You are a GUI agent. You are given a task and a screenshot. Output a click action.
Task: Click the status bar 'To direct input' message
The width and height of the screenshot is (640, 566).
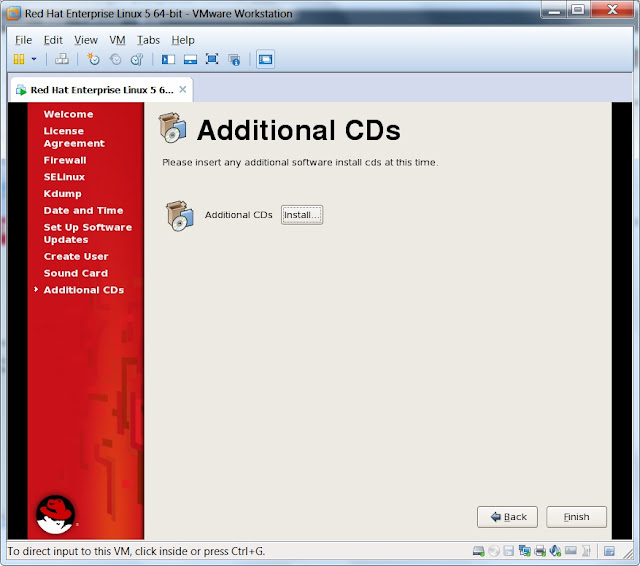tap(136, 551)
